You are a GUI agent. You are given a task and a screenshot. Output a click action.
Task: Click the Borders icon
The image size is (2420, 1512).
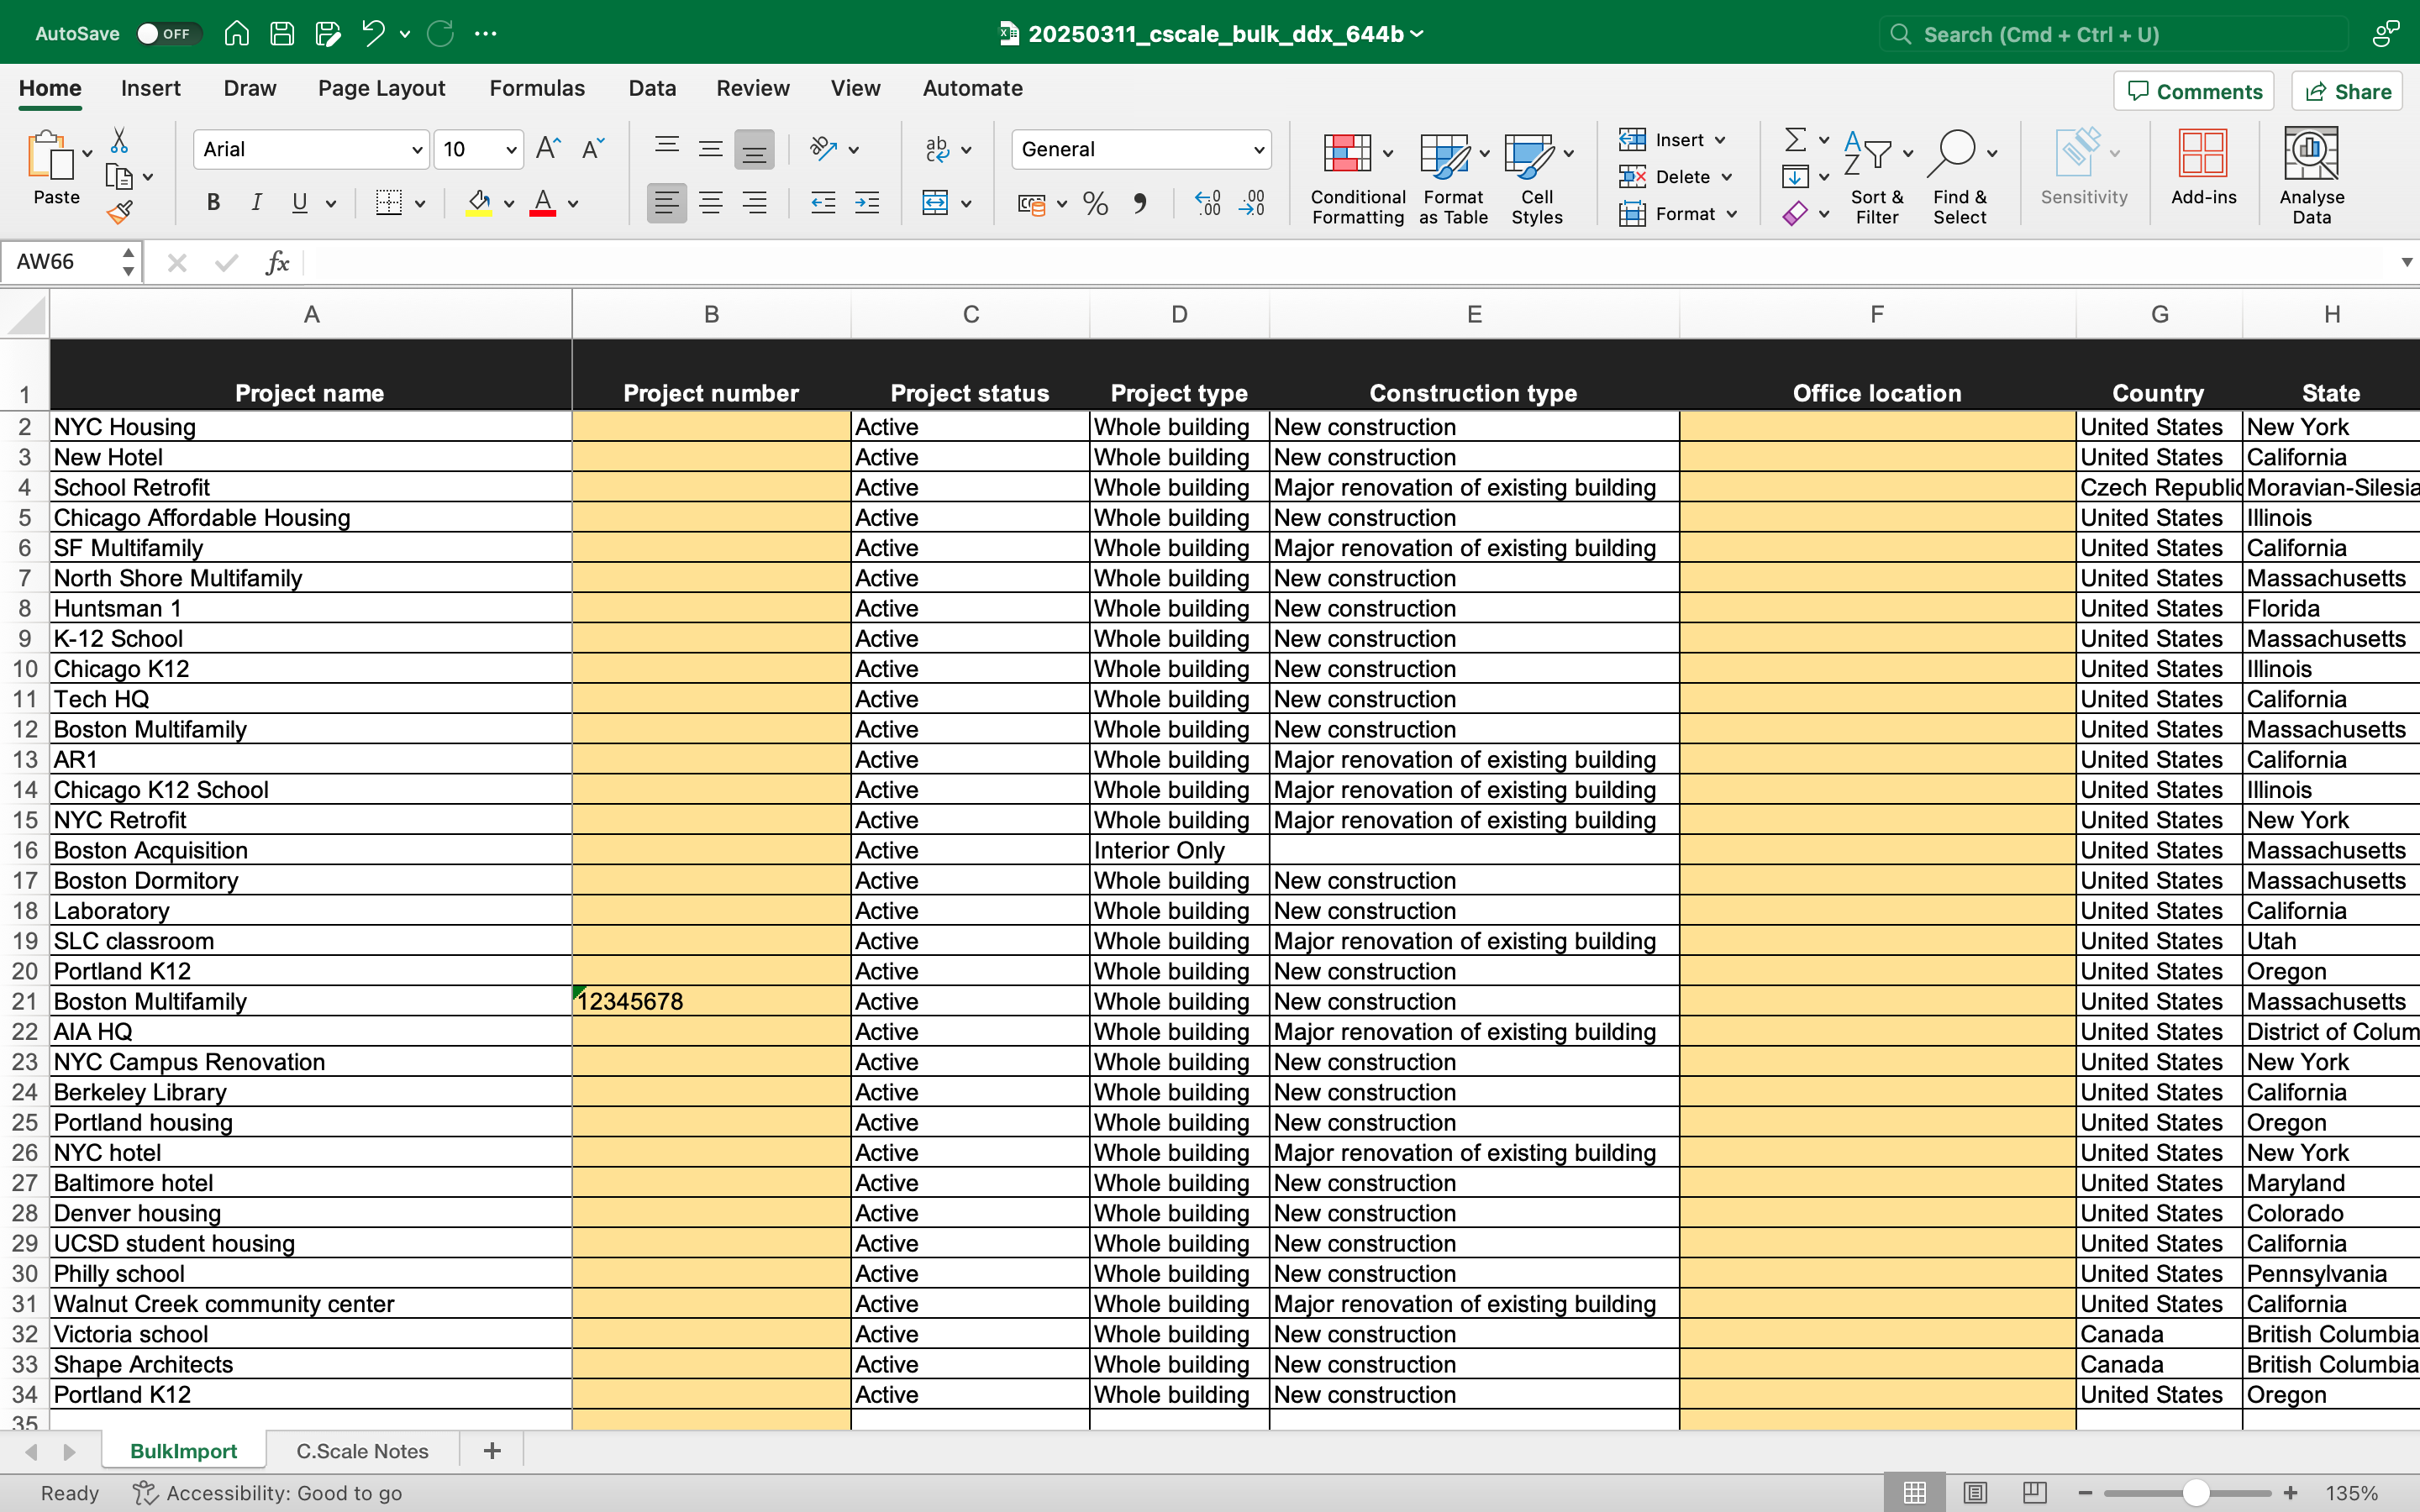388,203
